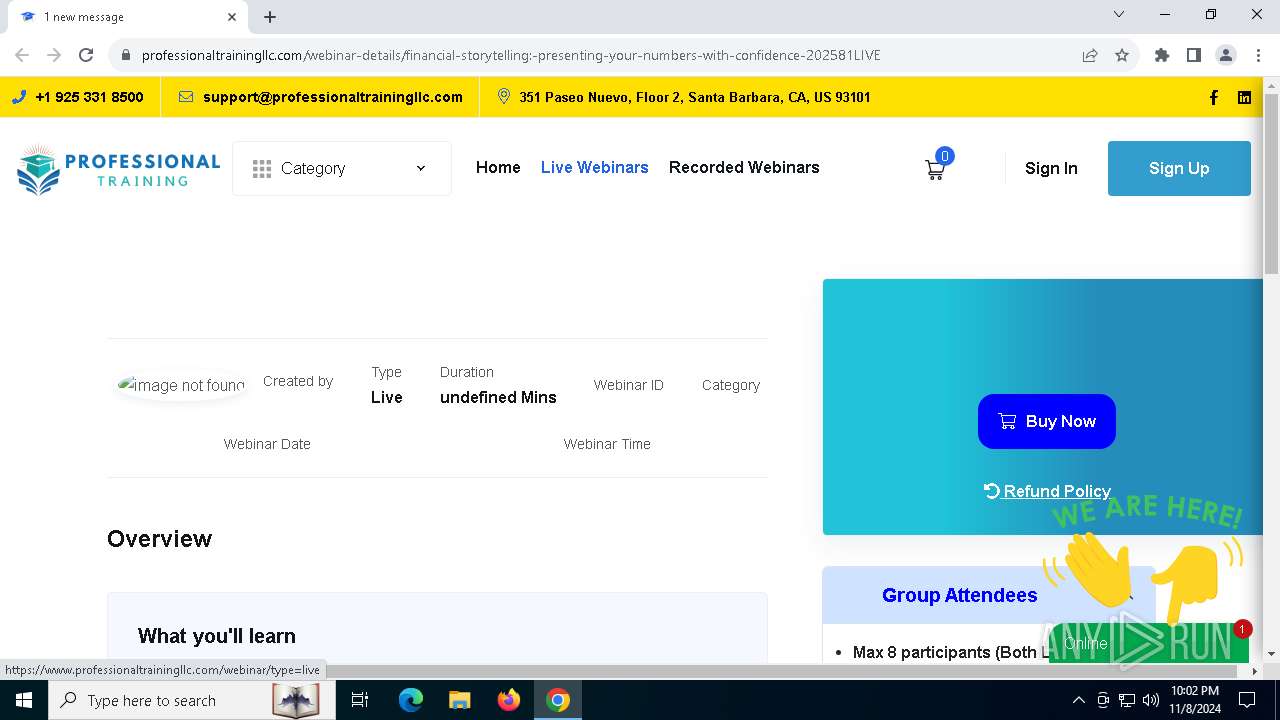Image resolution: width=1280 pixels, height=720 pixels.
Task: Open the Chrome profile avatar
Action: pyautogui.click(x=1226, y=55)
